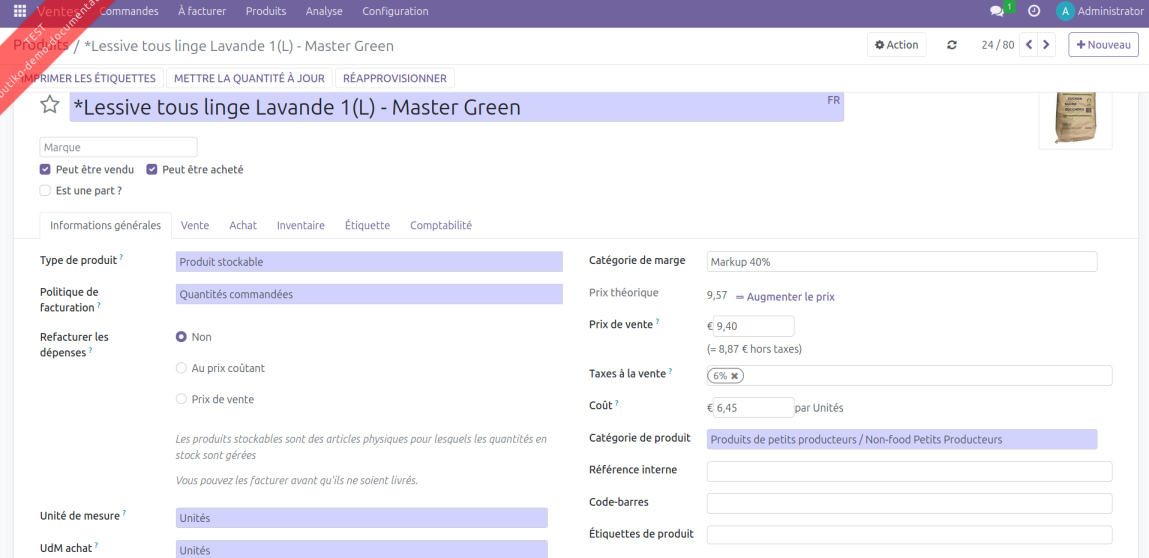
Task: Click the Prix de vente input field
Action: pos(753,326)
